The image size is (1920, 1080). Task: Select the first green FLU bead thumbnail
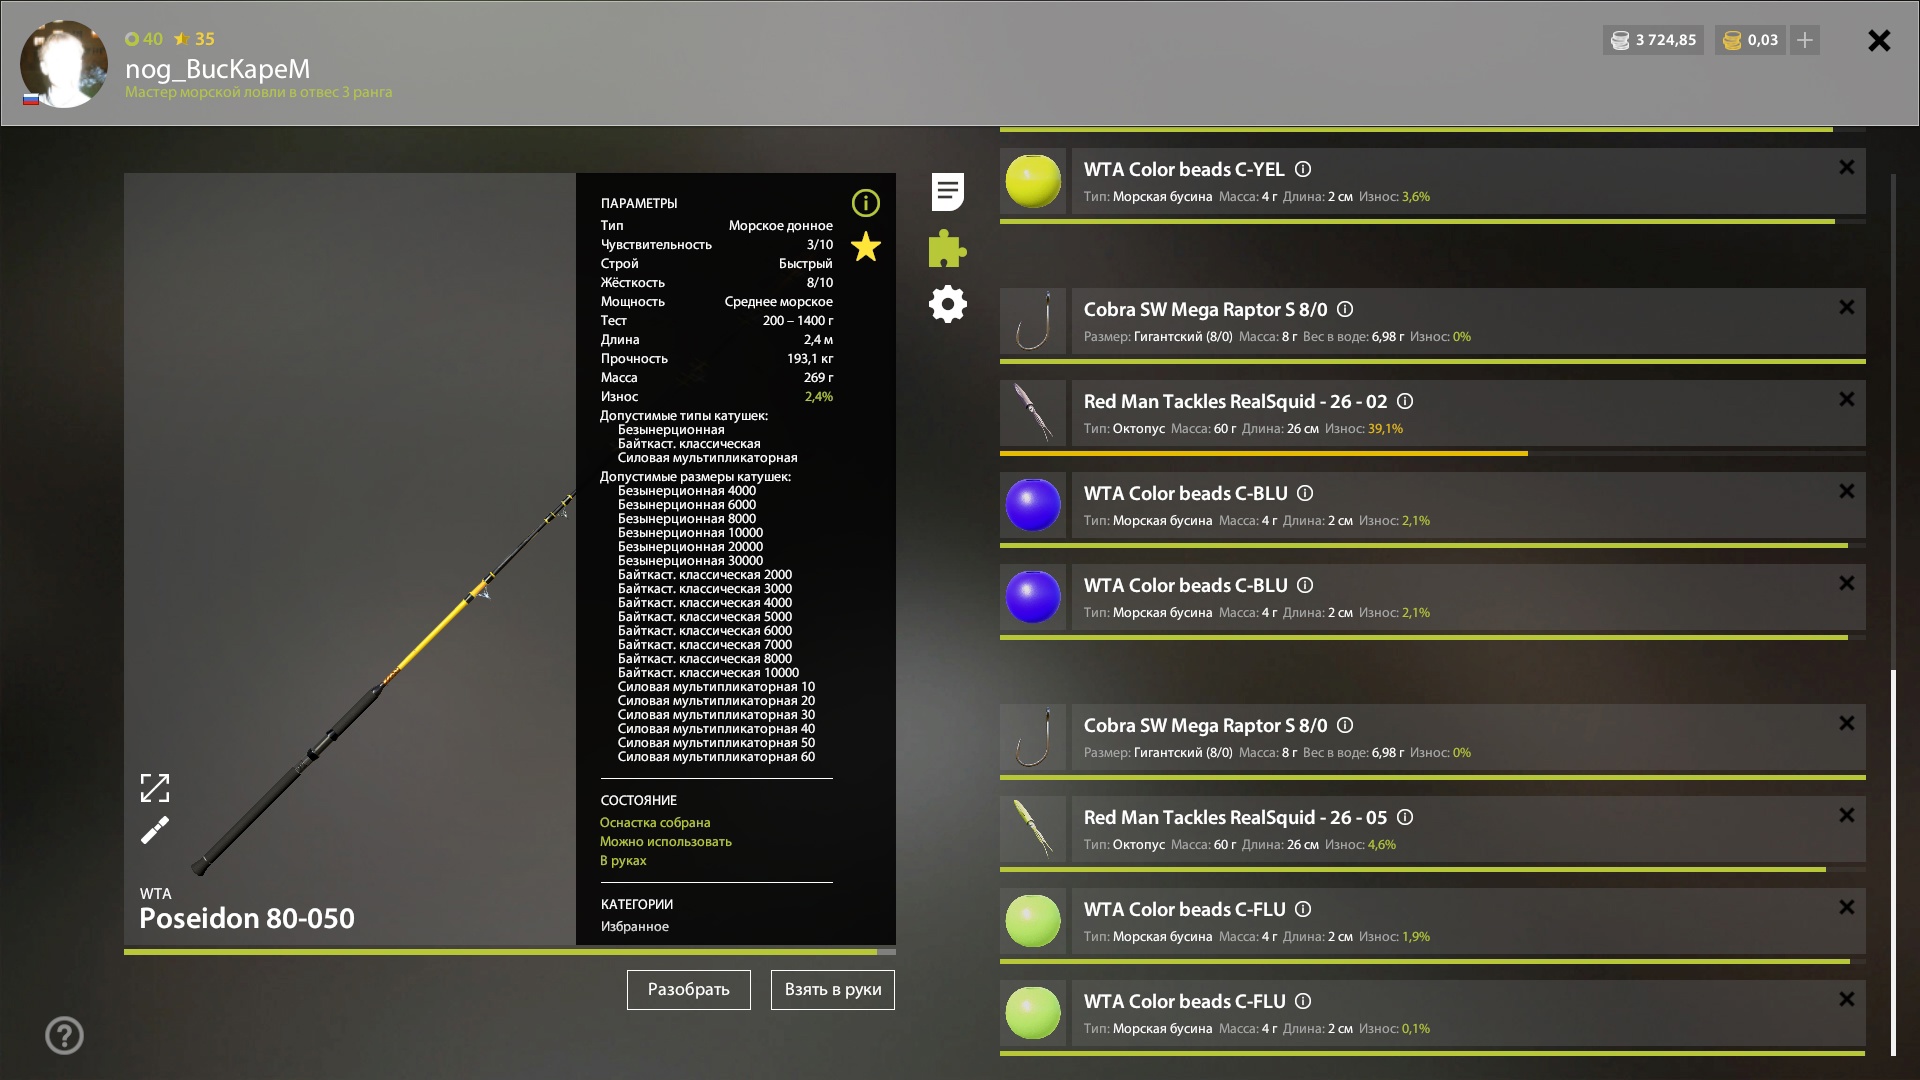point(1033,921)
